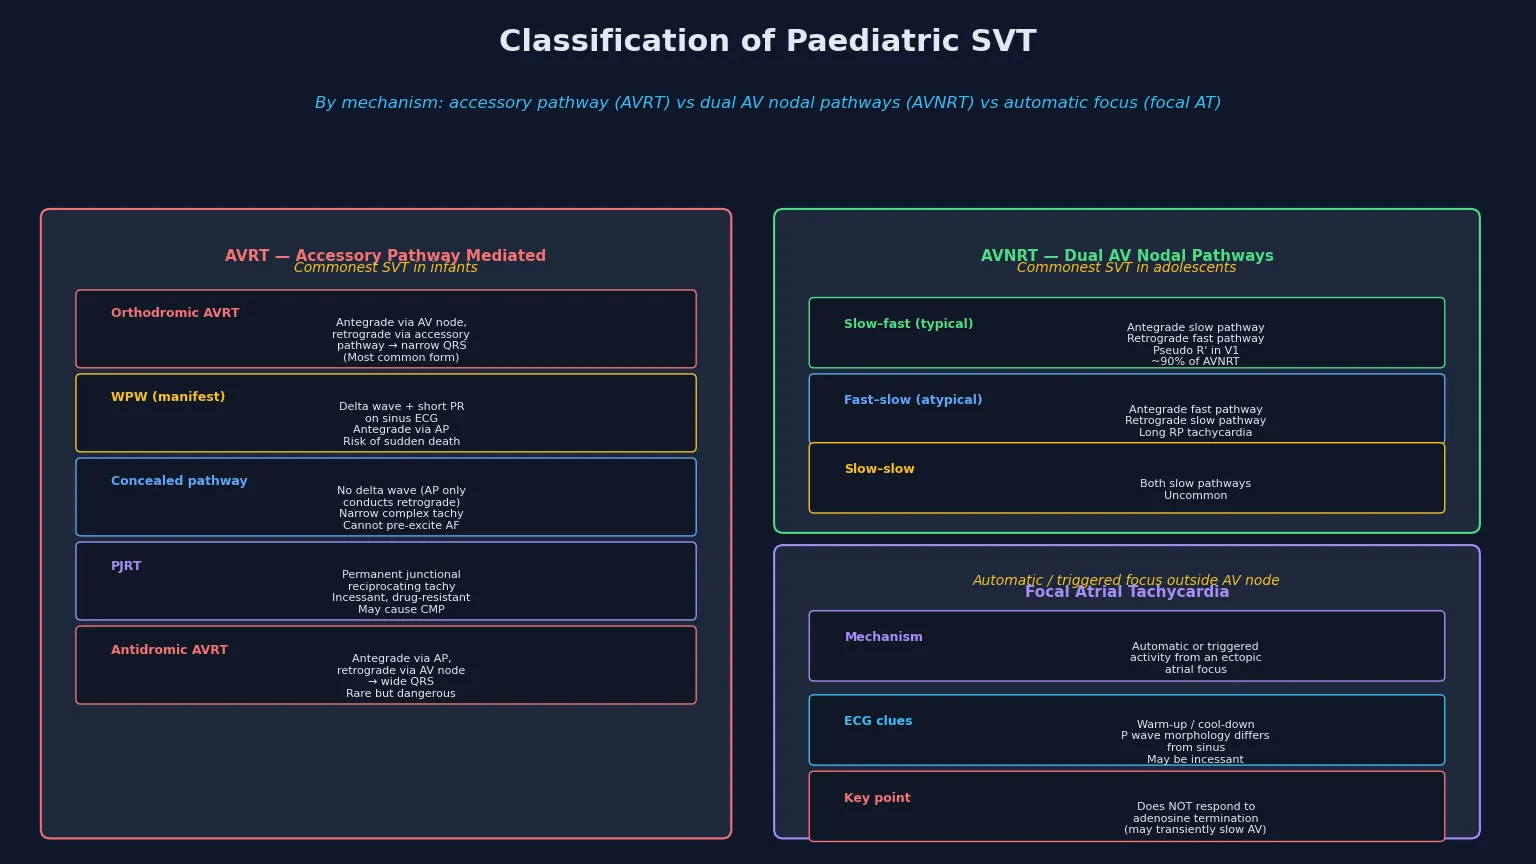This screenshot has height=864, width=1536.
Task: Click the 'Antegrade via AV node' description text
Action: click(x=401, y=340)
